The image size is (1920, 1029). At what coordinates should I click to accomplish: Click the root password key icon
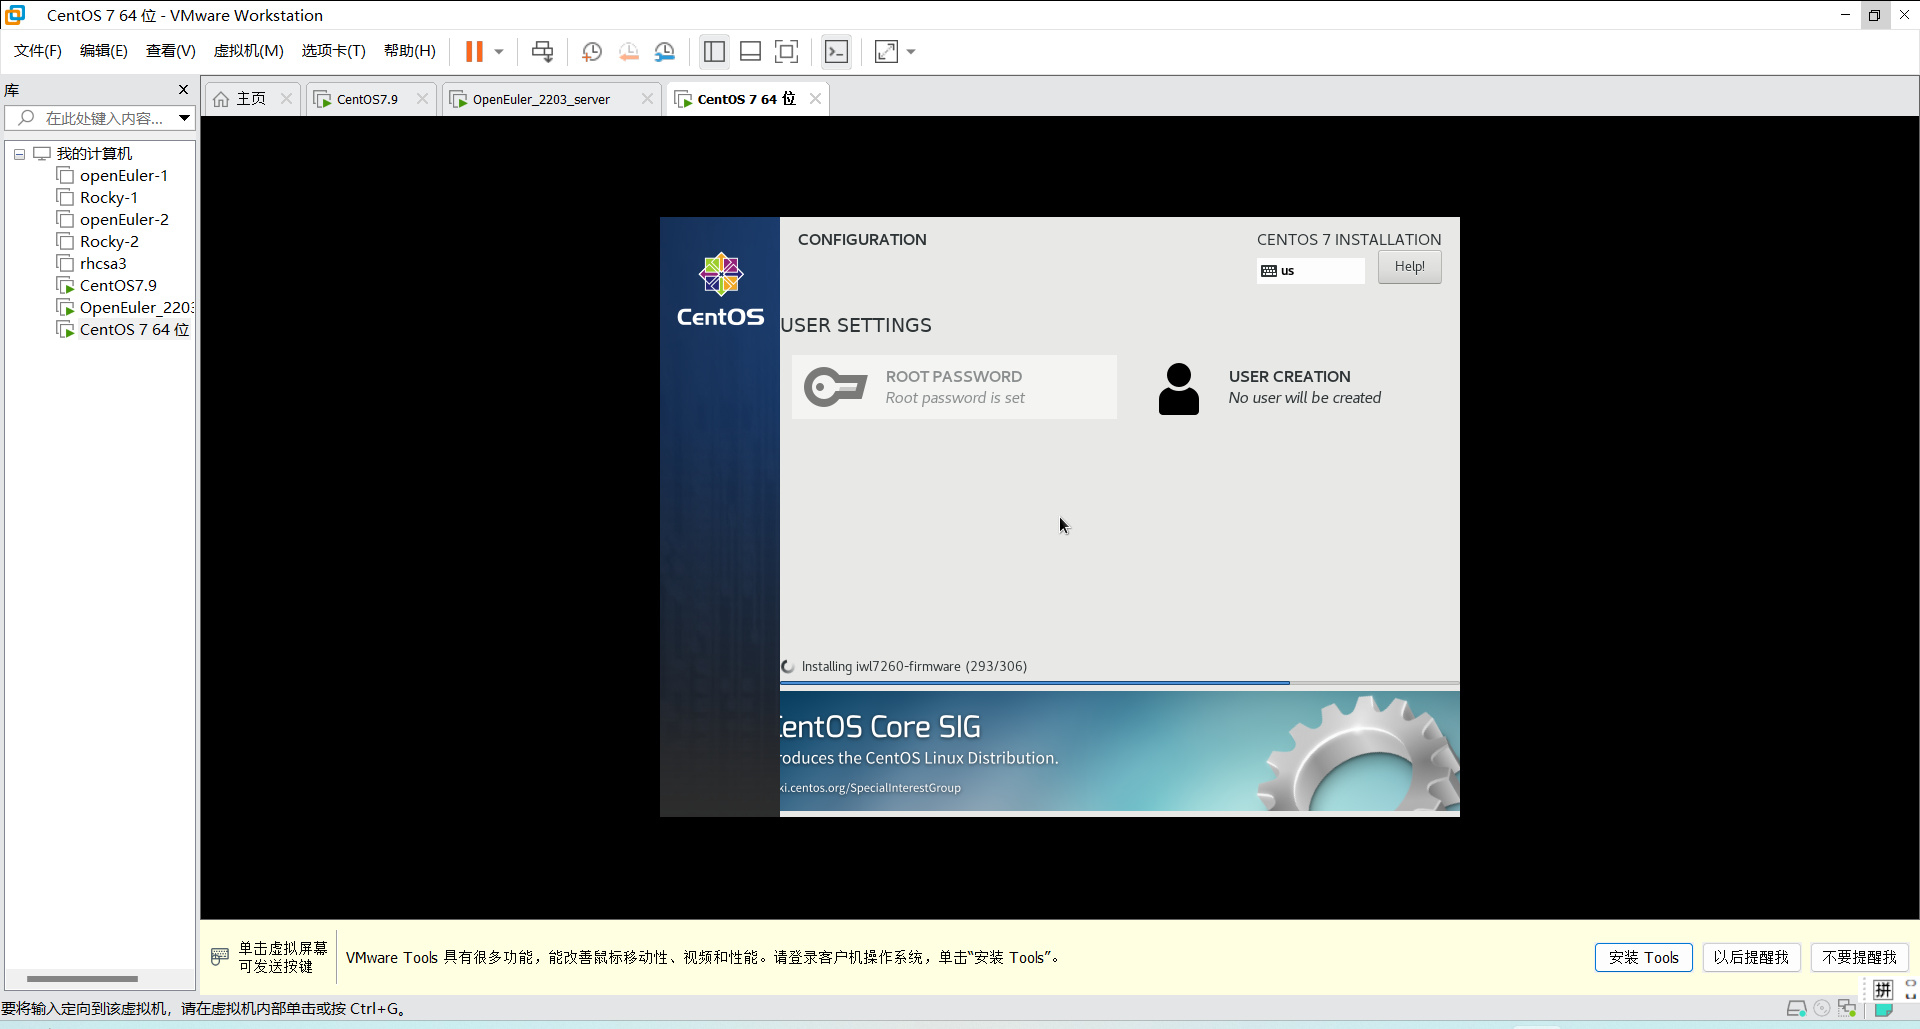835,387
